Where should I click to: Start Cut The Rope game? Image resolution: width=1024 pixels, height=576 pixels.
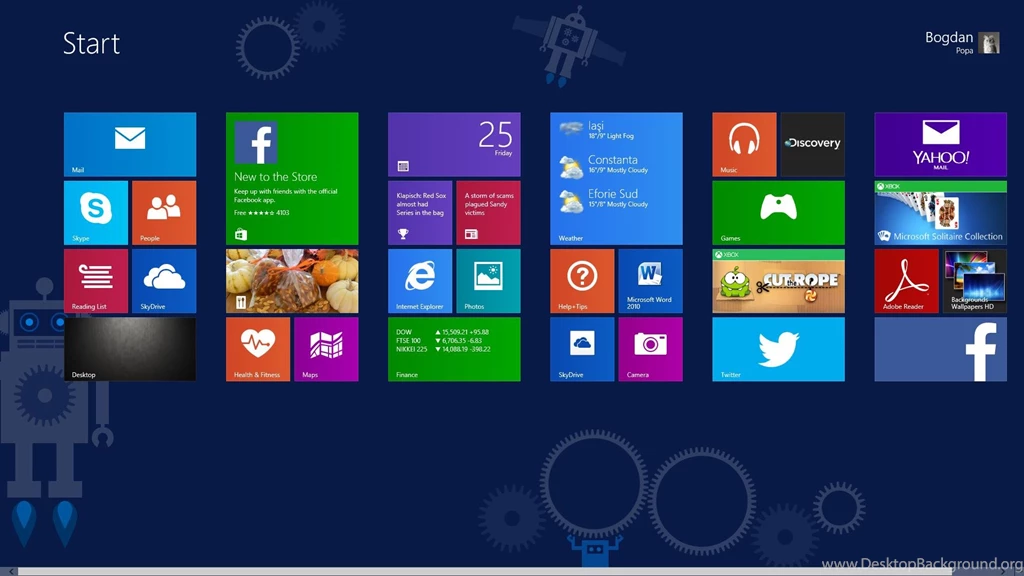tap(778, 282)
